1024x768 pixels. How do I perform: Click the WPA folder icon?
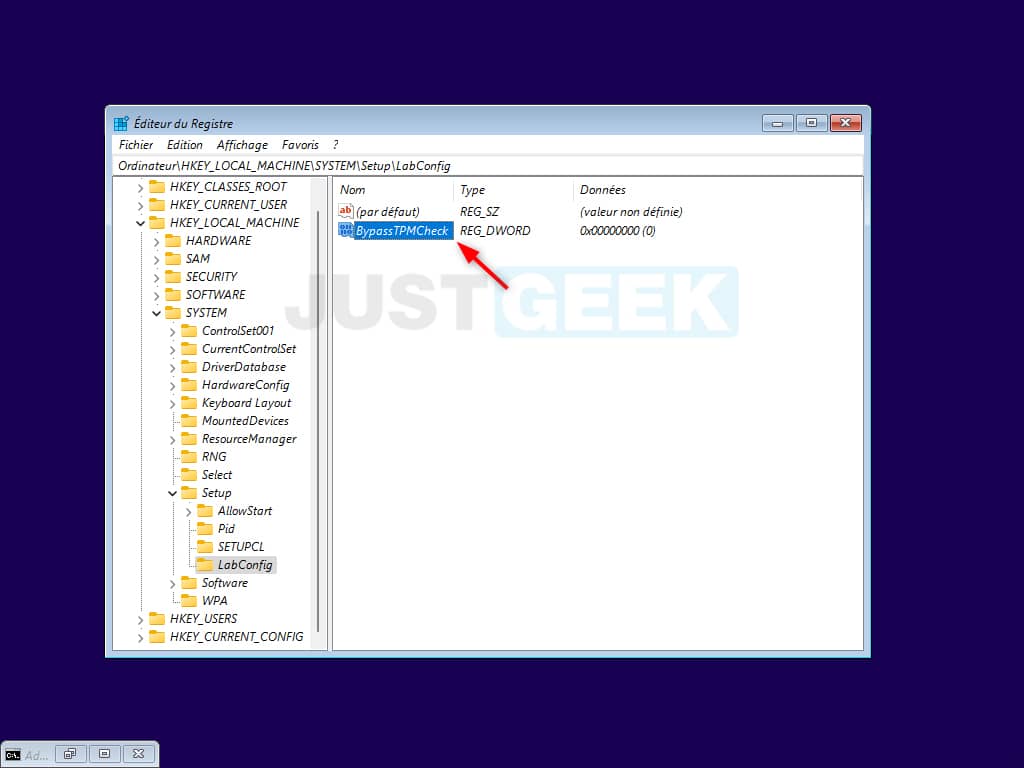click(189, 600)
